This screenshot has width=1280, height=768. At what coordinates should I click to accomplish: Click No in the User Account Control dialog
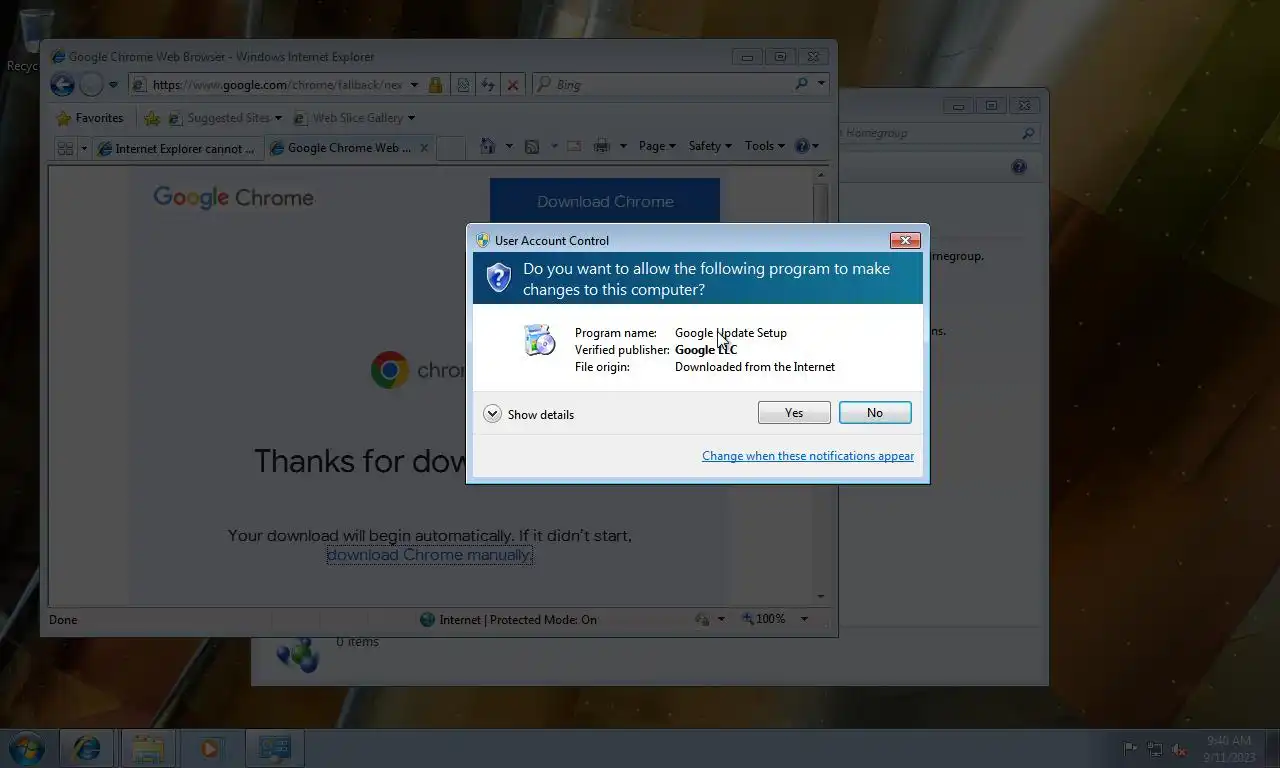[x=875, y=412]
